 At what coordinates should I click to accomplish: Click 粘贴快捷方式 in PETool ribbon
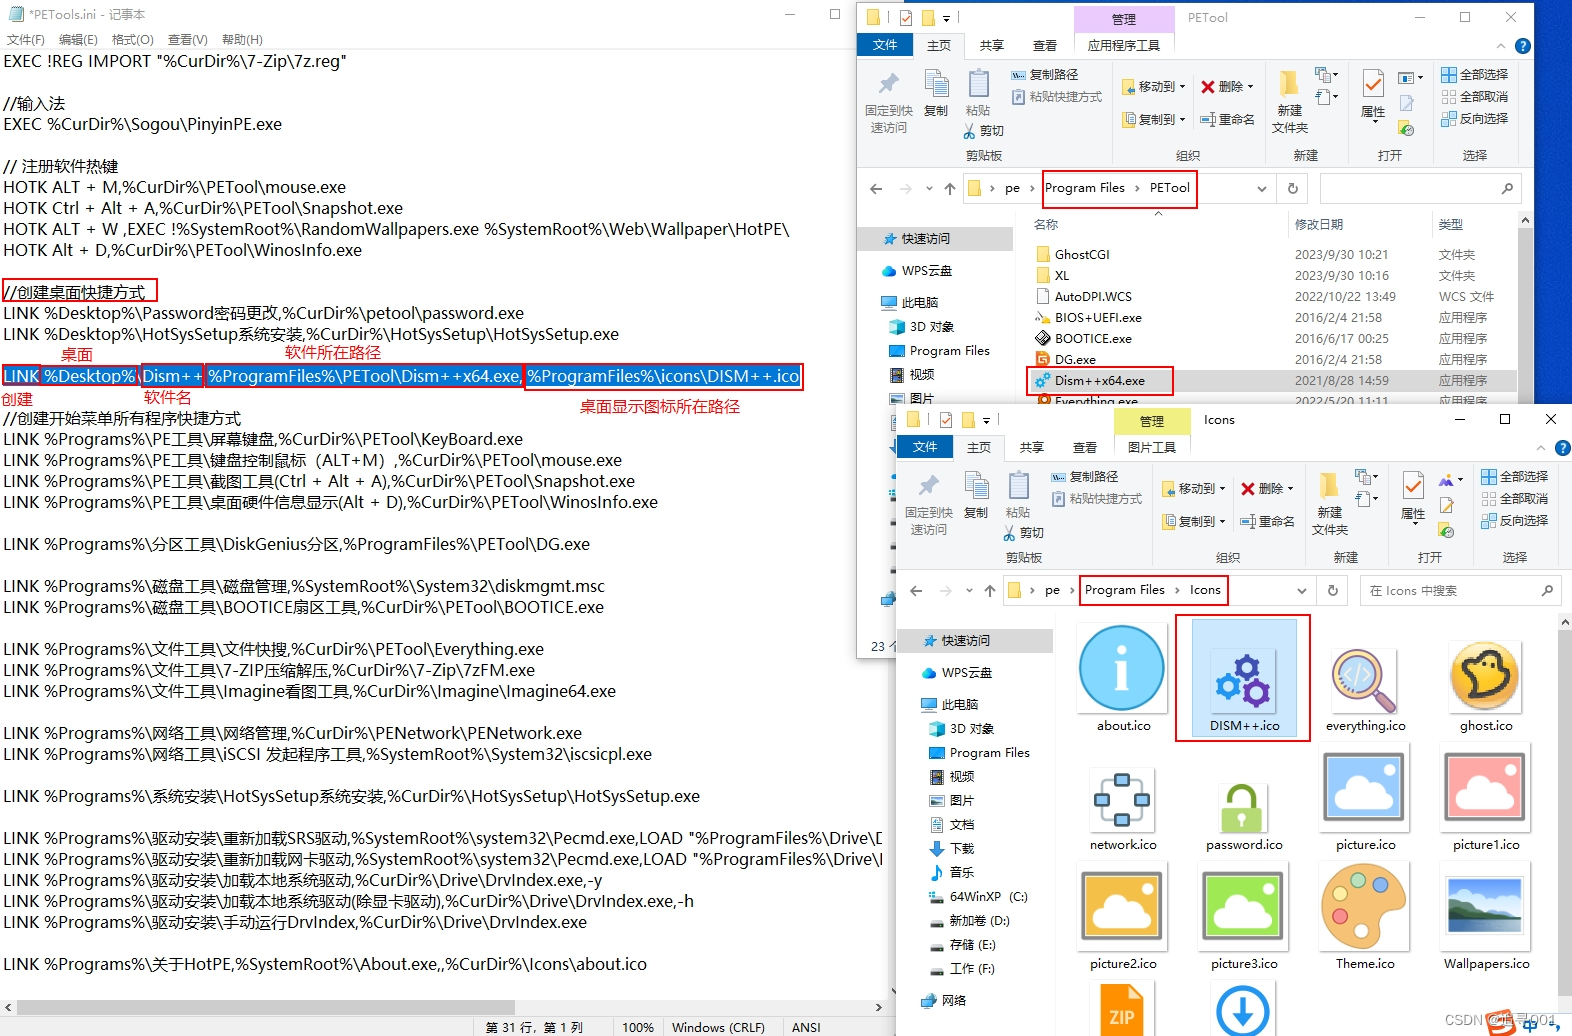[x=1057, y=97]
